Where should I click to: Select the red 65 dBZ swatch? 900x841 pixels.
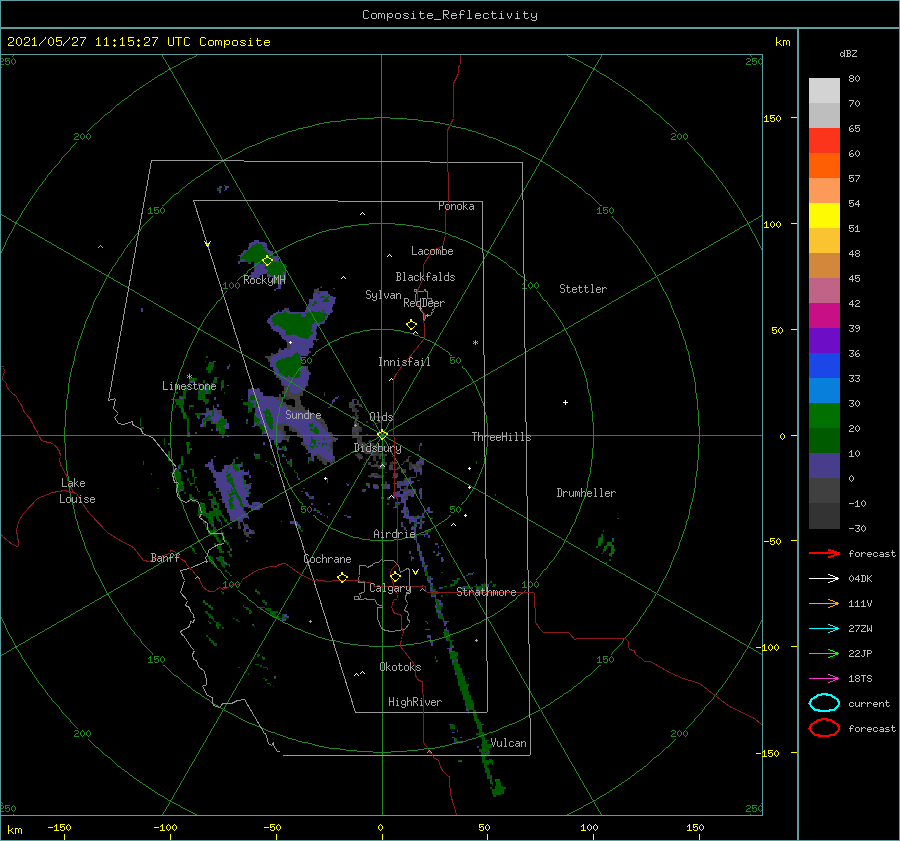click(x=824, y=141)
